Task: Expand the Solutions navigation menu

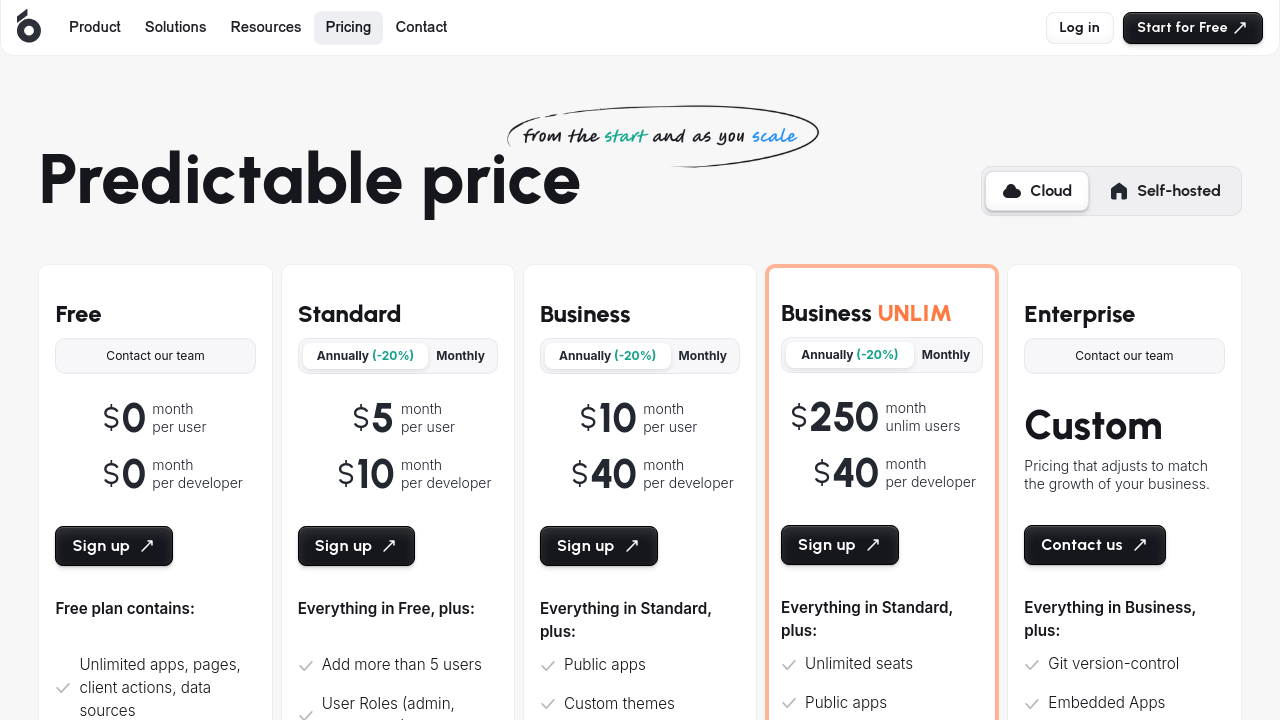Action: (175, 27)
